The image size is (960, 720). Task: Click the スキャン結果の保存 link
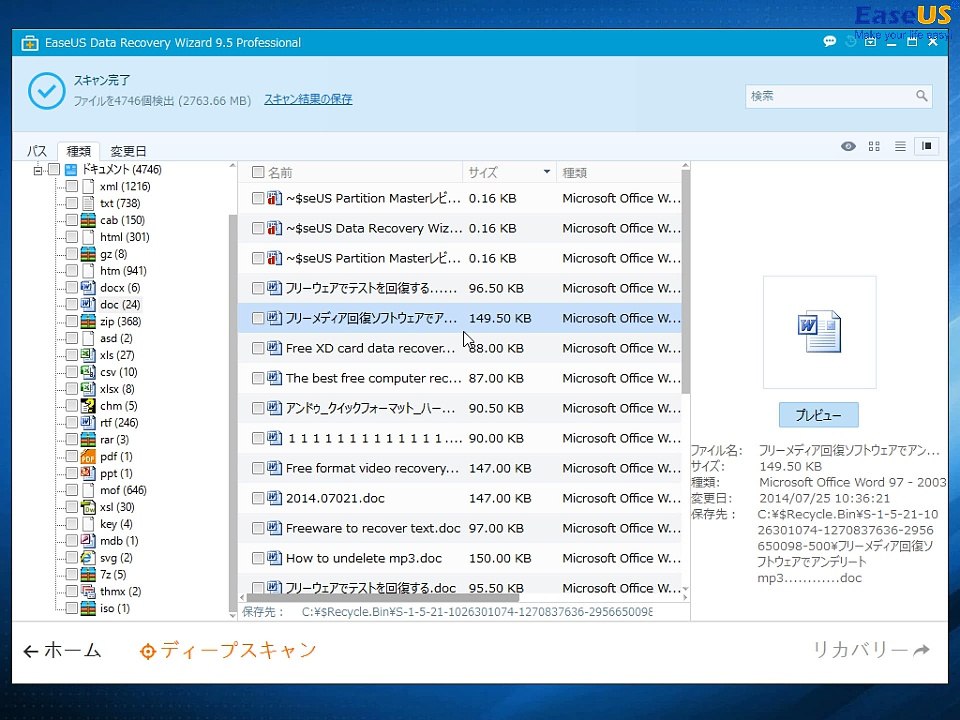(308, 99)
